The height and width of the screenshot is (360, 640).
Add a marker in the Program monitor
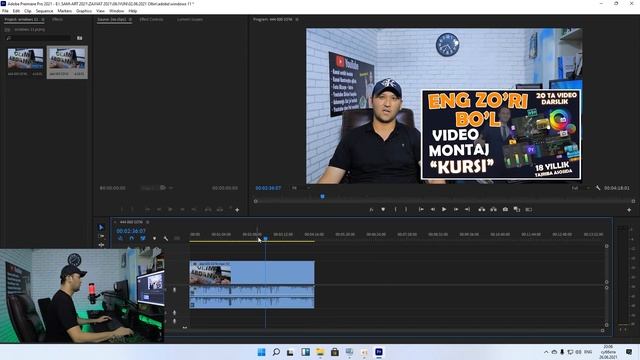383,209
